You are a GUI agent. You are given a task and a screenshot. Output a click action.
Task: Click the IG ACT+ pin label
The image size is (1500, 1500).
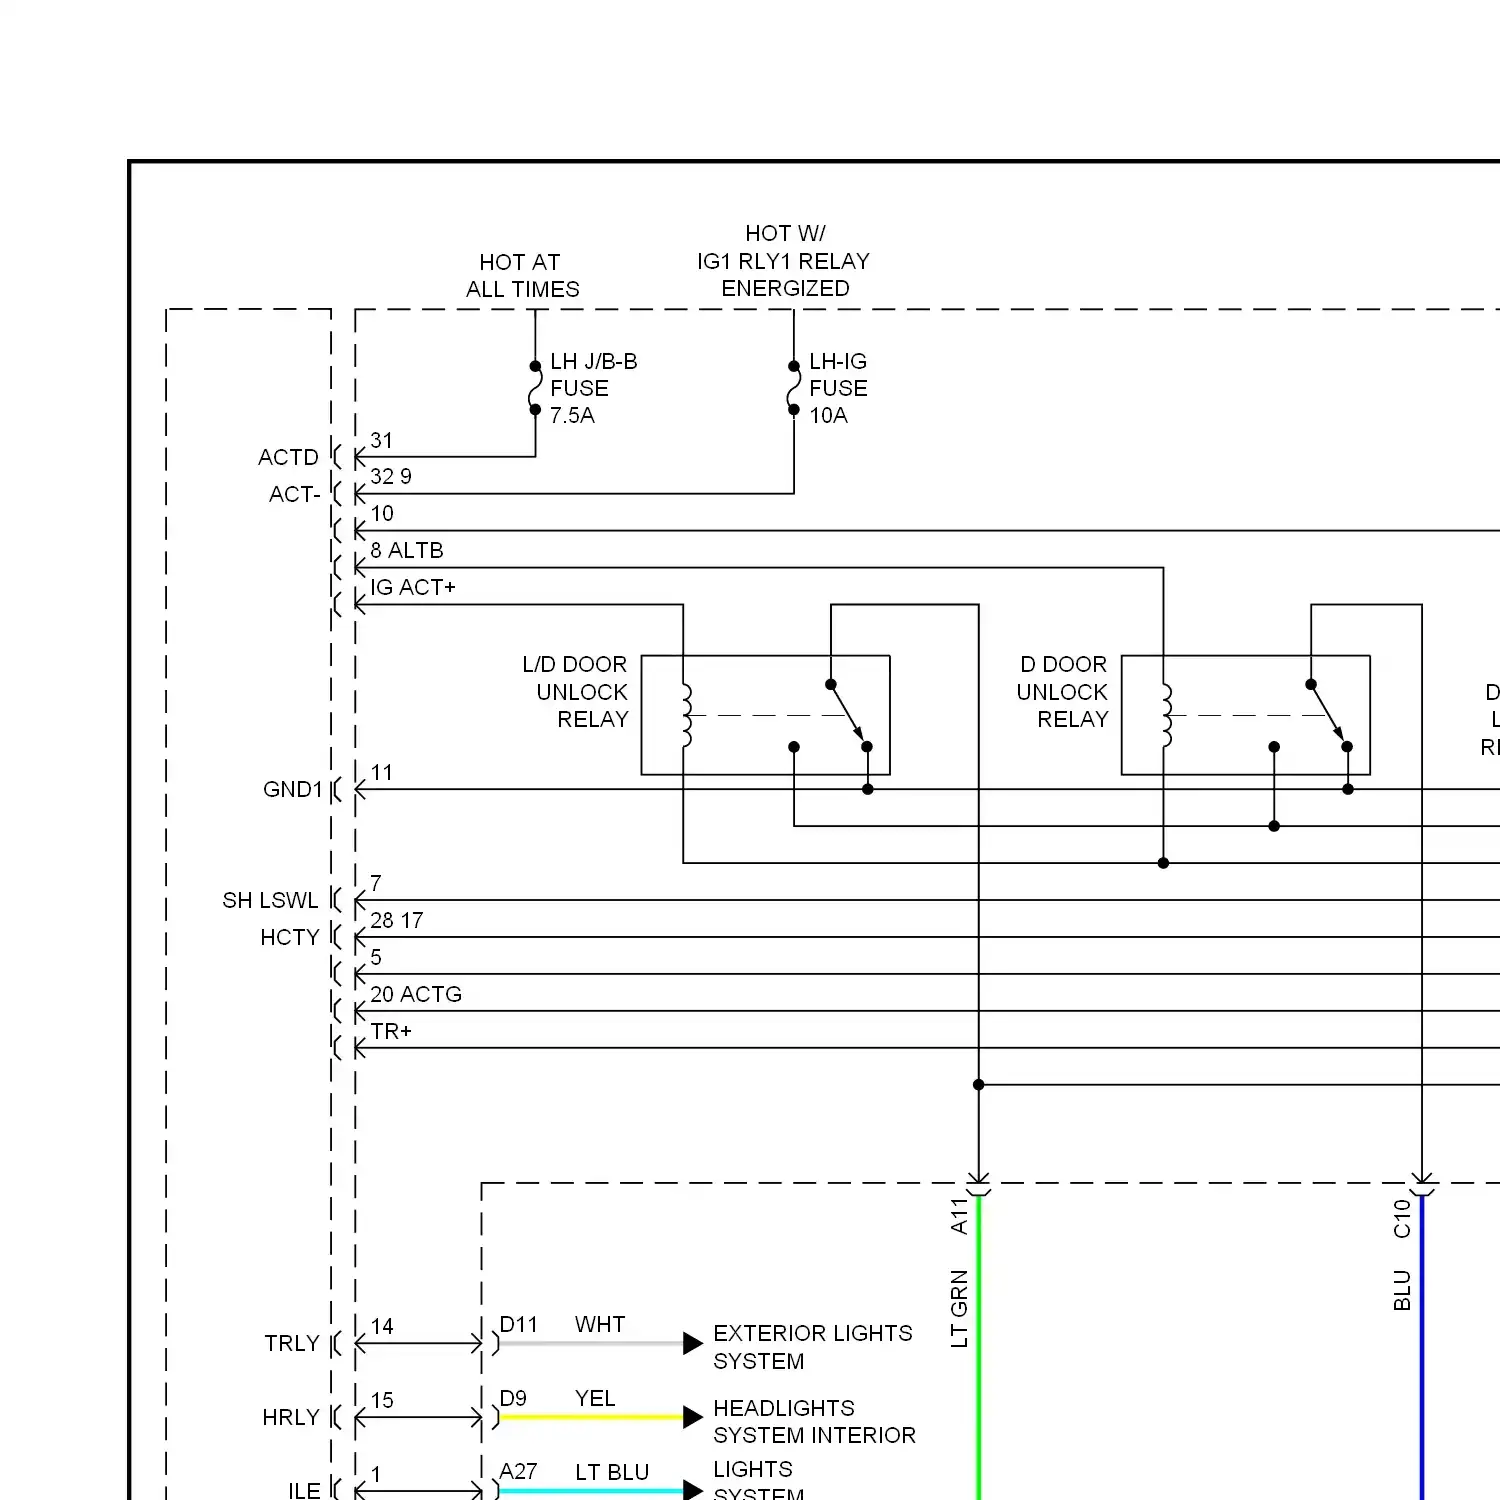(x=412, y=587)
